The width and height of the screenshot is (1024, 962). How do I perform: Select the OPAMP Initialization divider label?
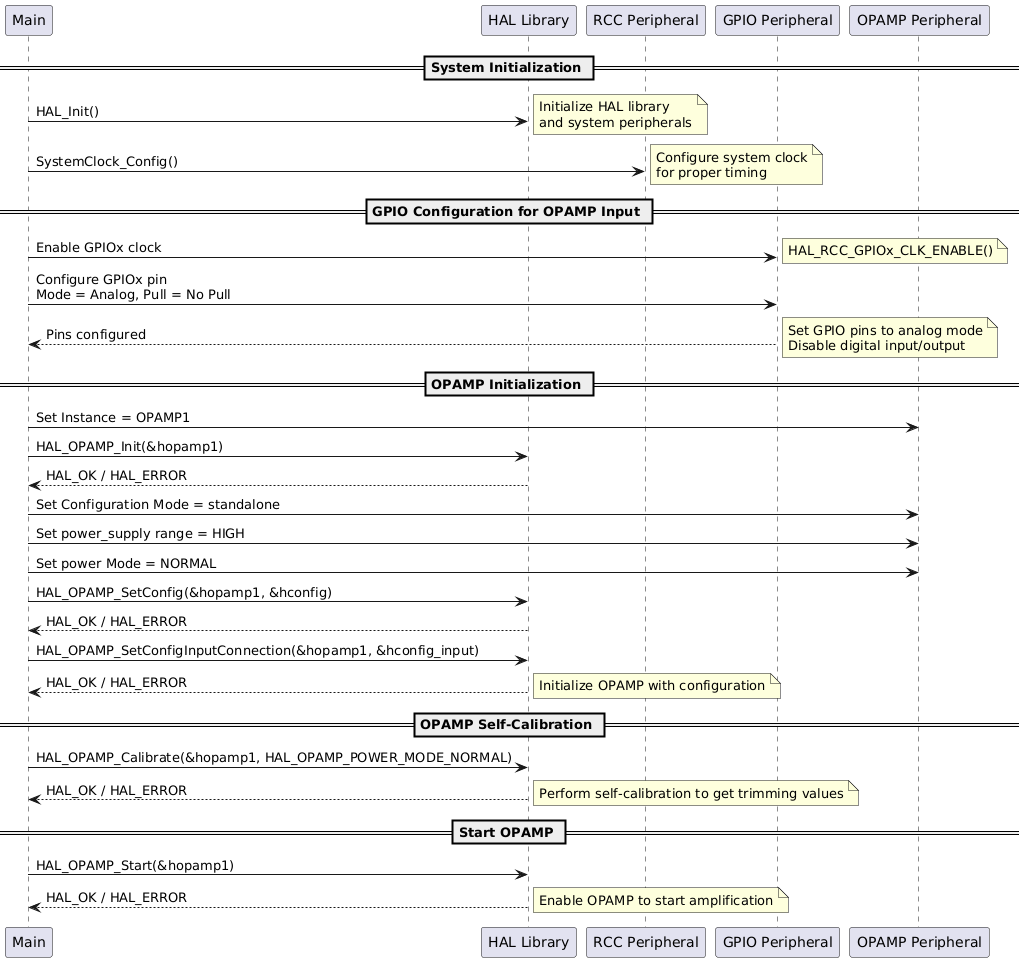pyautogui.click(x=509, y=384)
